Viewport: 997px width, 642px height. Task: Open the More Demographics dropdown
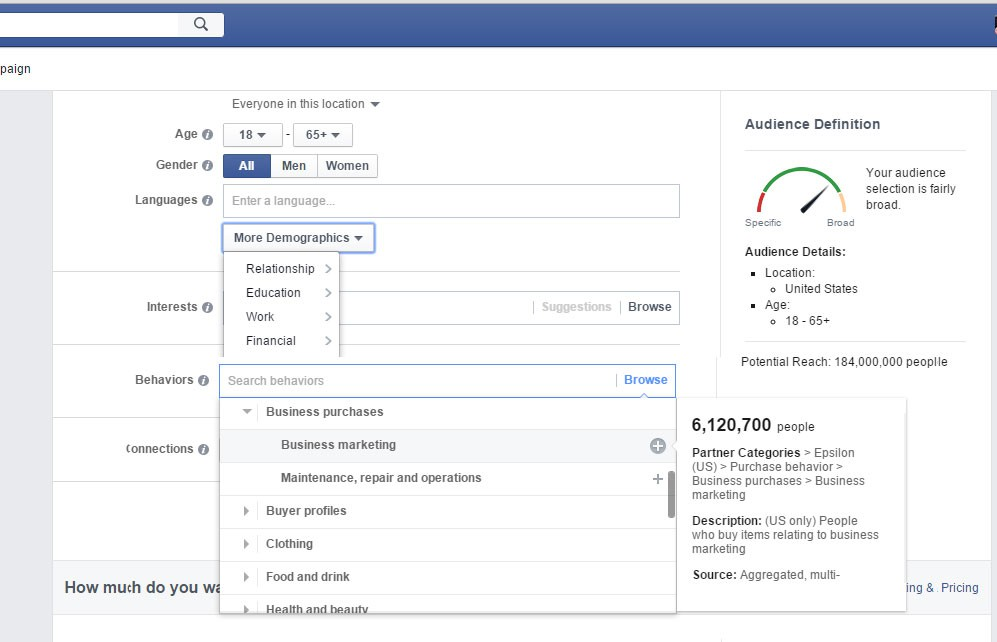[298, 238]
